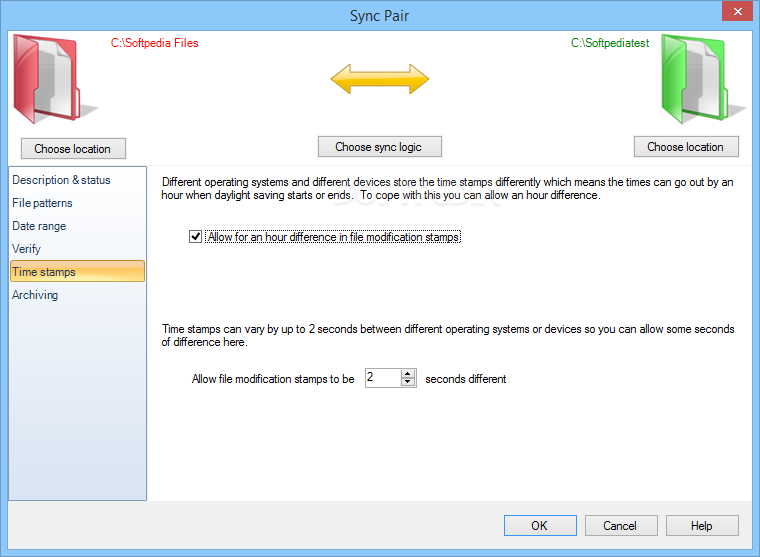
Task: Click into the seconds different input field
Action: coord(383,378)
